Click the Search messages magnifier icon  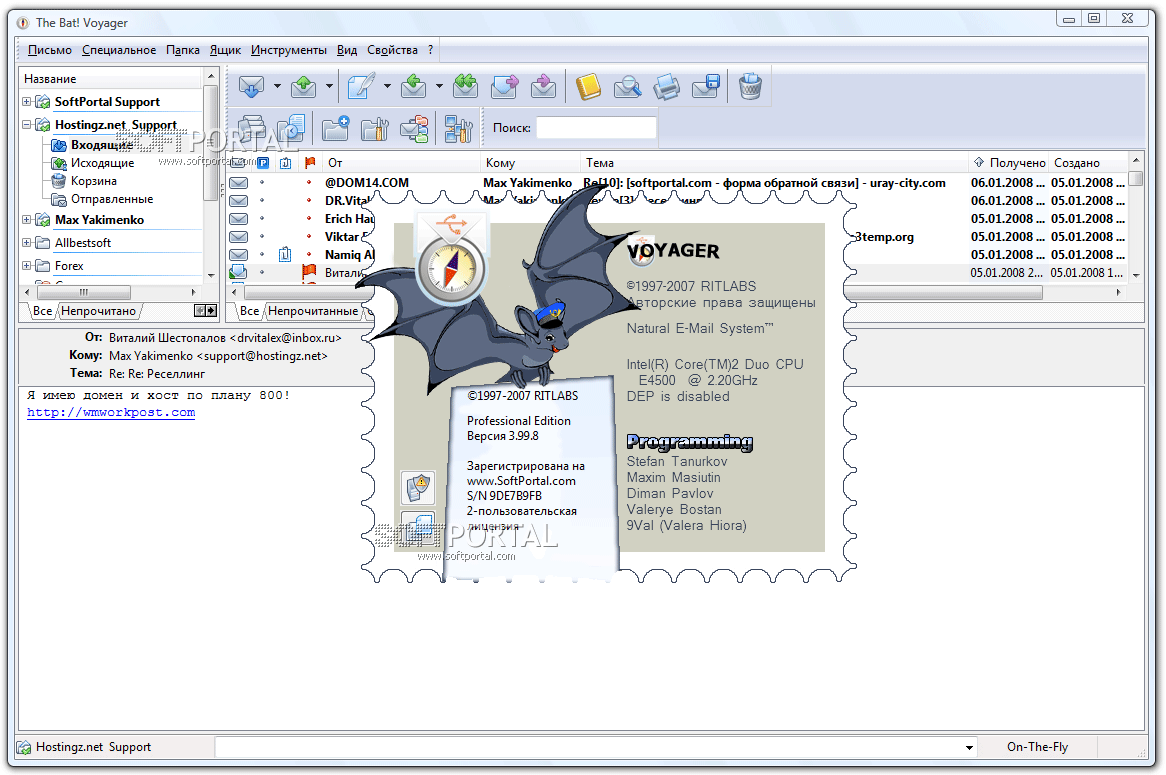627,87
